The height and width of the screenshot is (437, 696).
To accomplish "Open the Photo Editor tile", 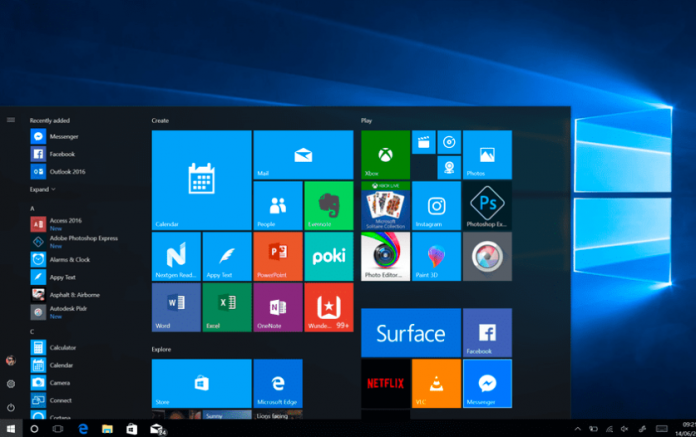I will [386, 256].
